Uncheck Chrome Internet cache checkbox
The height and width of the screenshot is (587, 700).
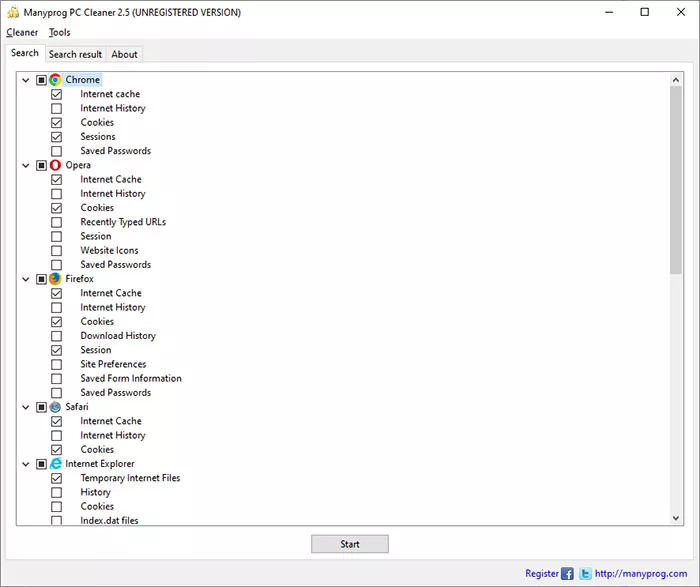(x=56, y=94)
